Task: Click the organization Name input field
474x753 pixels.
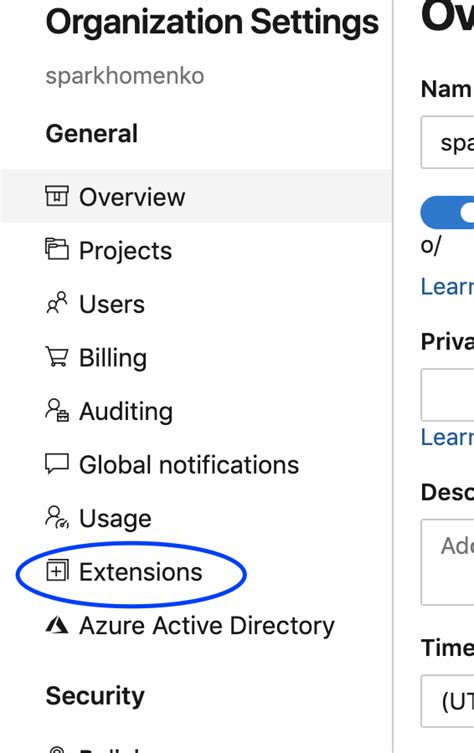Action: [x=447, y=142]
